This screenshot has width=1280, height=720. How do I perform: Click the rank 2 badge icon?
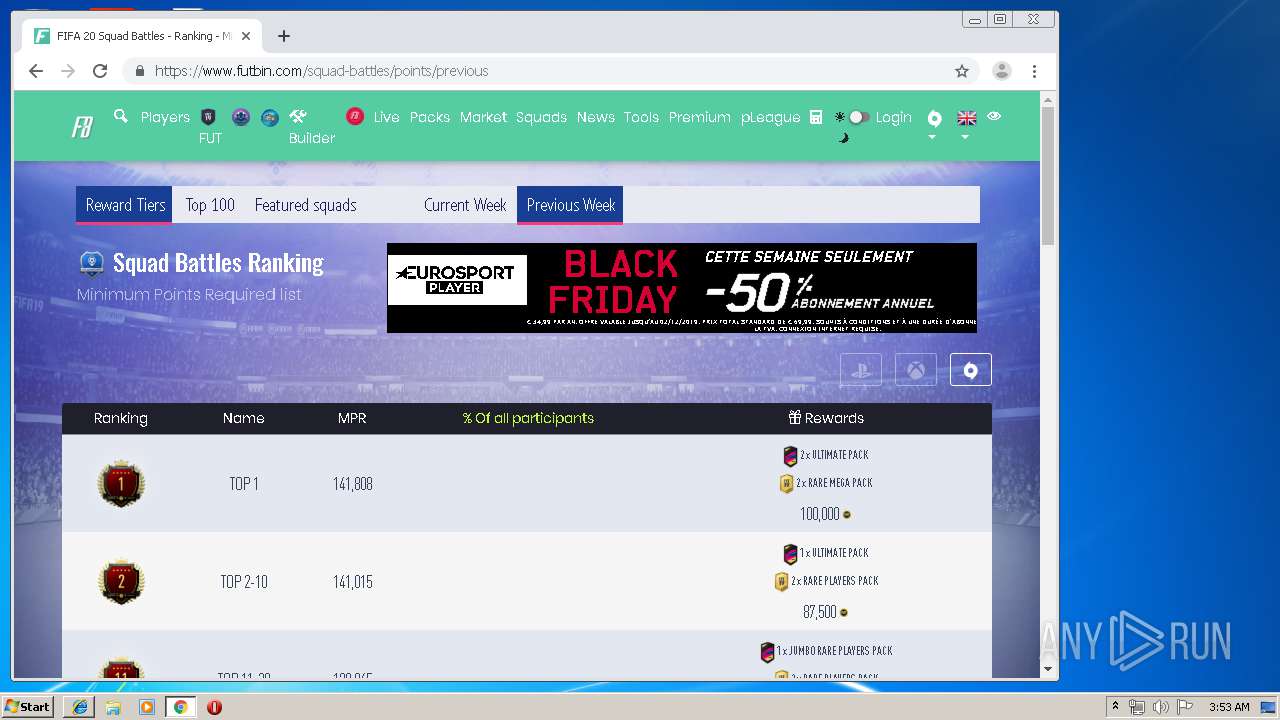point(121,581)
